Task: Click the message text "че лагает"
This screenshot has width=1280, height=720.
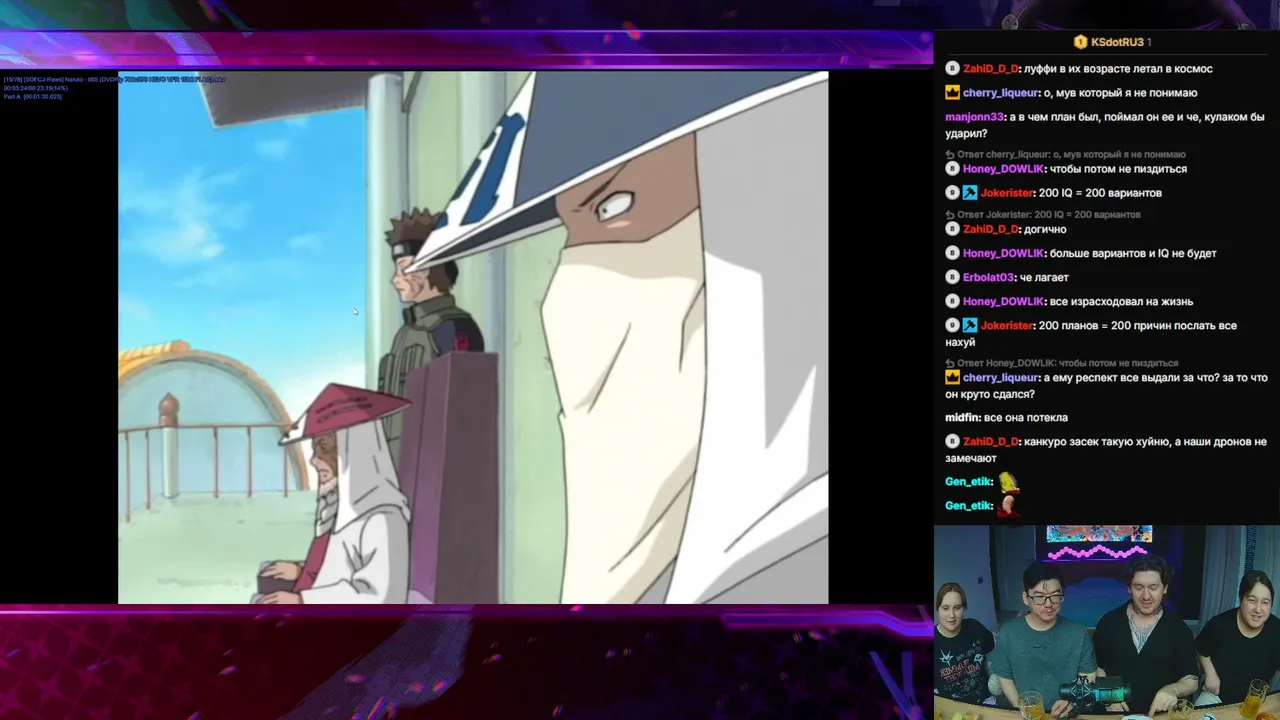Action: click(1044, 277)
